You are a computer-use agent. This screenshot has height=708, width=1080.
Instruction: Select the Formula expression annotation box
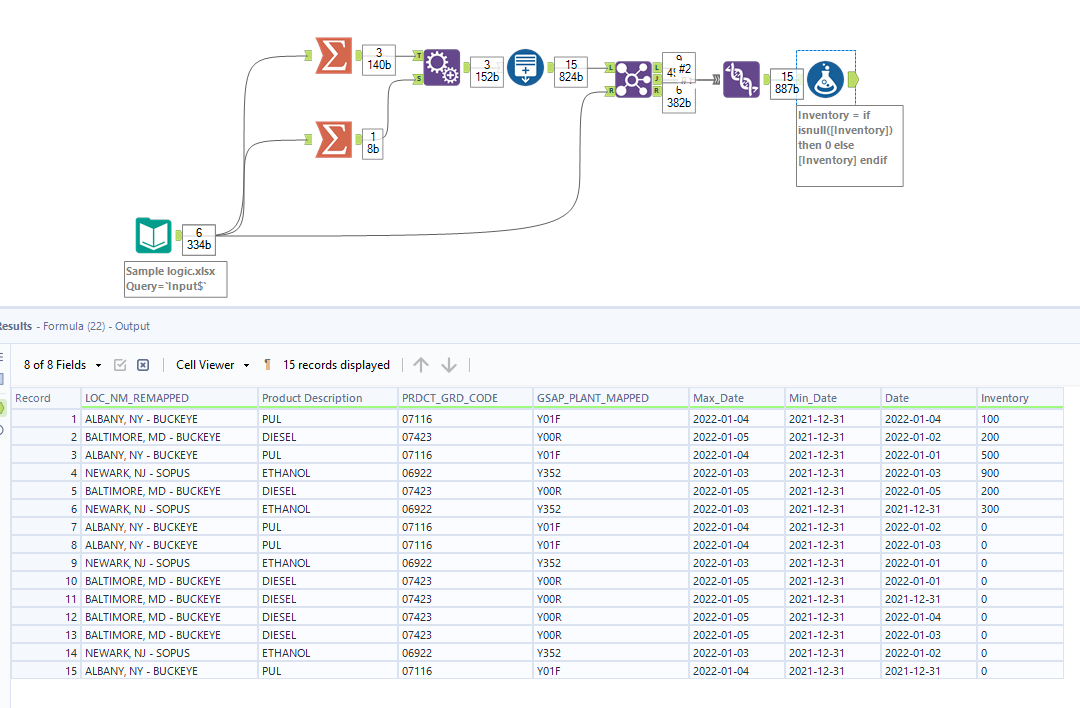tap(849, 145)
